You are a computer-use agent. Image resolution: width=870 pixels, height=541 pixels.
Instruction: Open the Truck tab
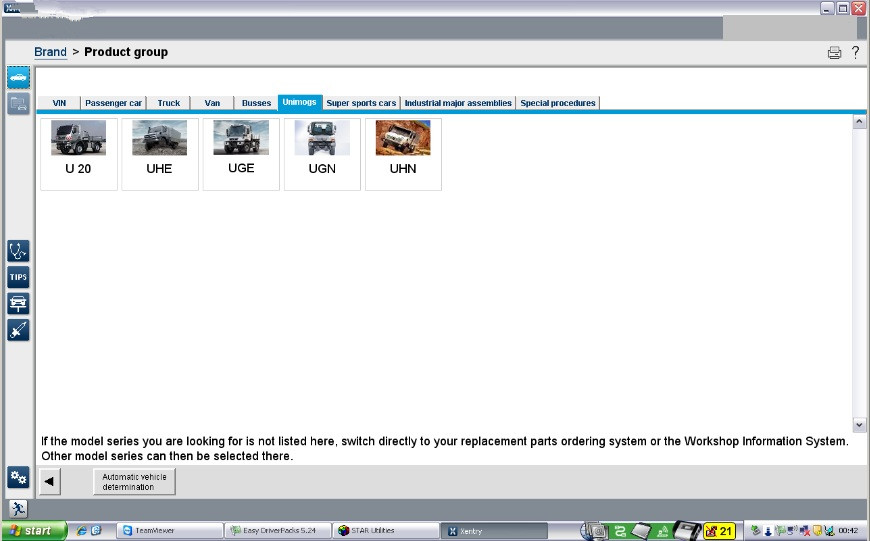click(x=169, y=103)
